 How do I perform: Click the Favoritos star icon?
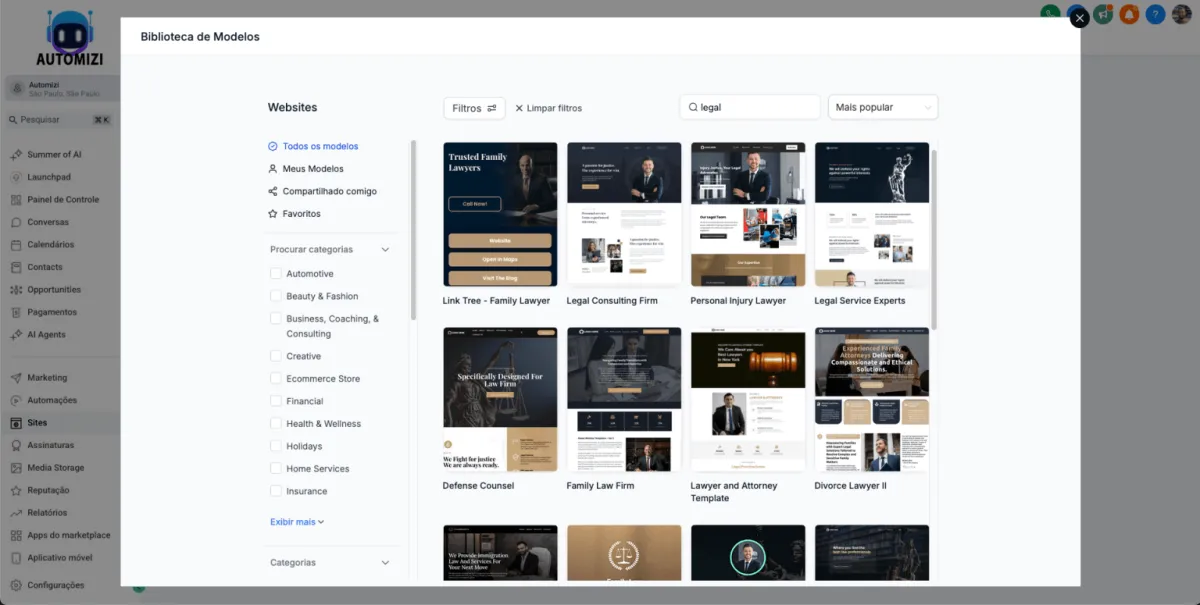(x=273, y=214)
